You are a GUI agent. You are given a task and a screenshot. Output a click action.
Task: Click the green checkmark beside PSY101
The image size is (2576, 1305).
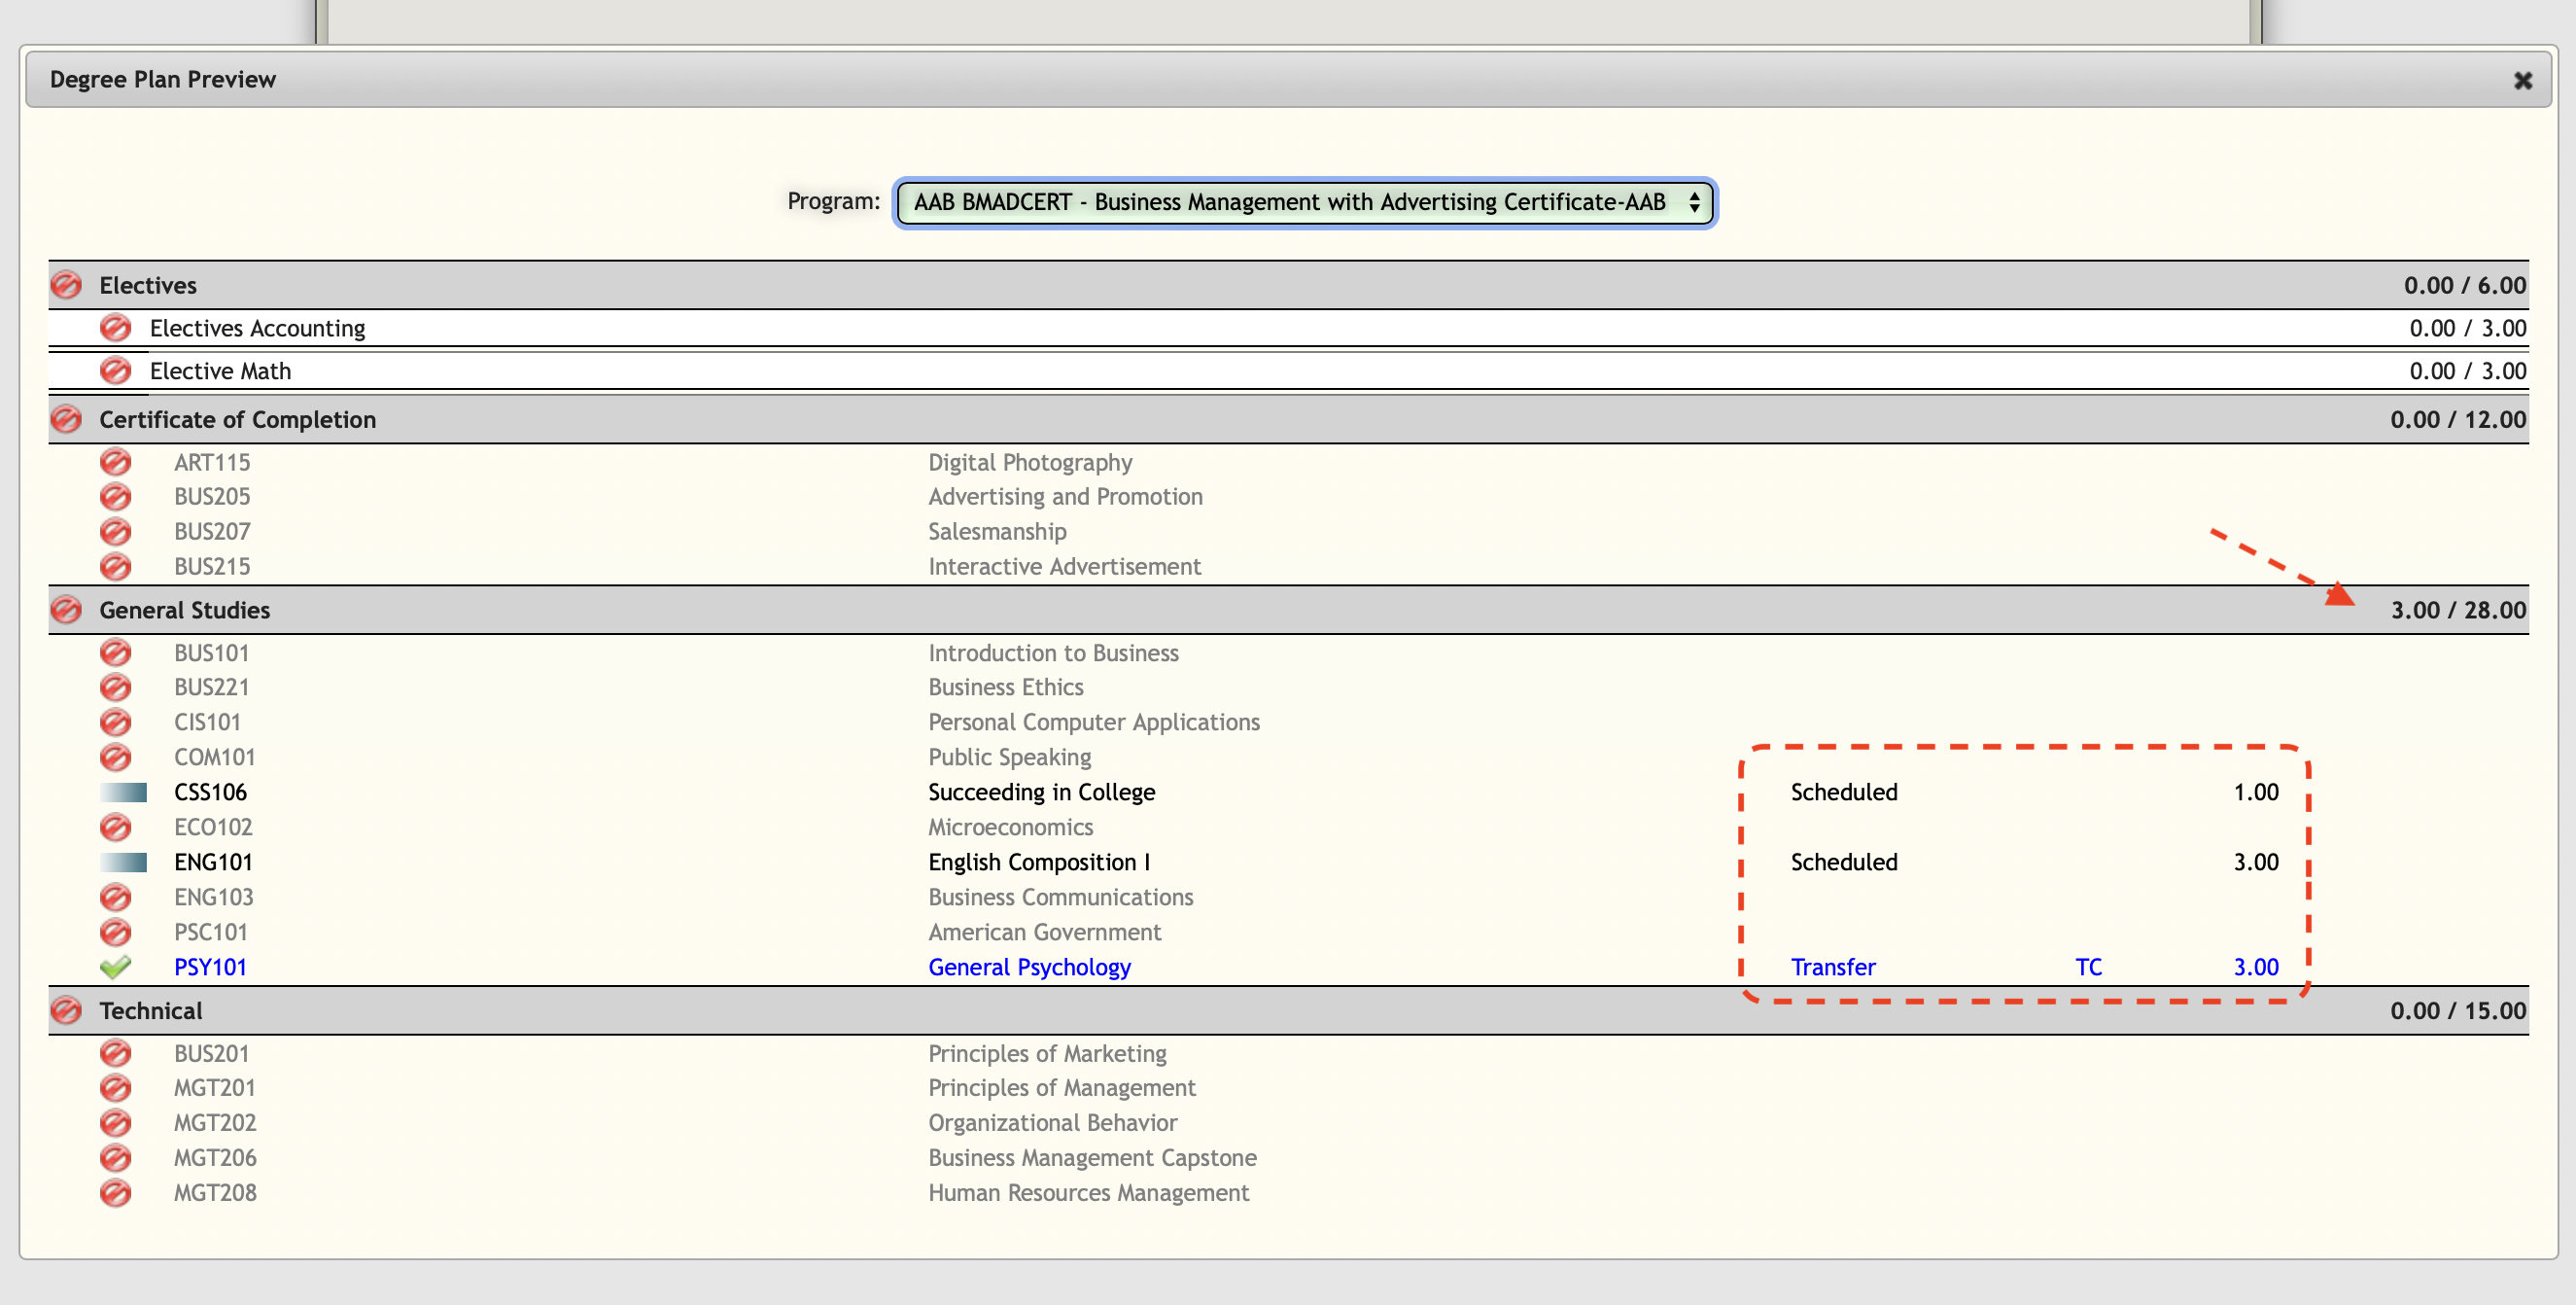click(x=115, y=967)
